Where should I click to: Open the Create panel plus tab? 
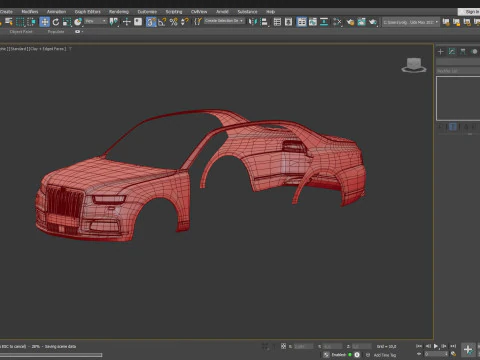pos(440,51)
